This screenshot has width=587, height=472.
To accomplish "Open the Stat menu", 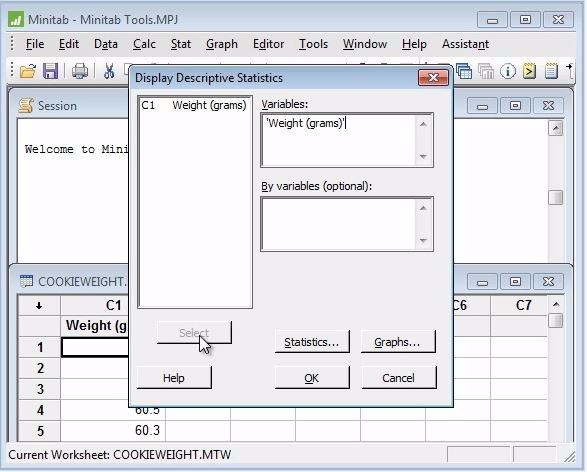I will click(181, 44).
